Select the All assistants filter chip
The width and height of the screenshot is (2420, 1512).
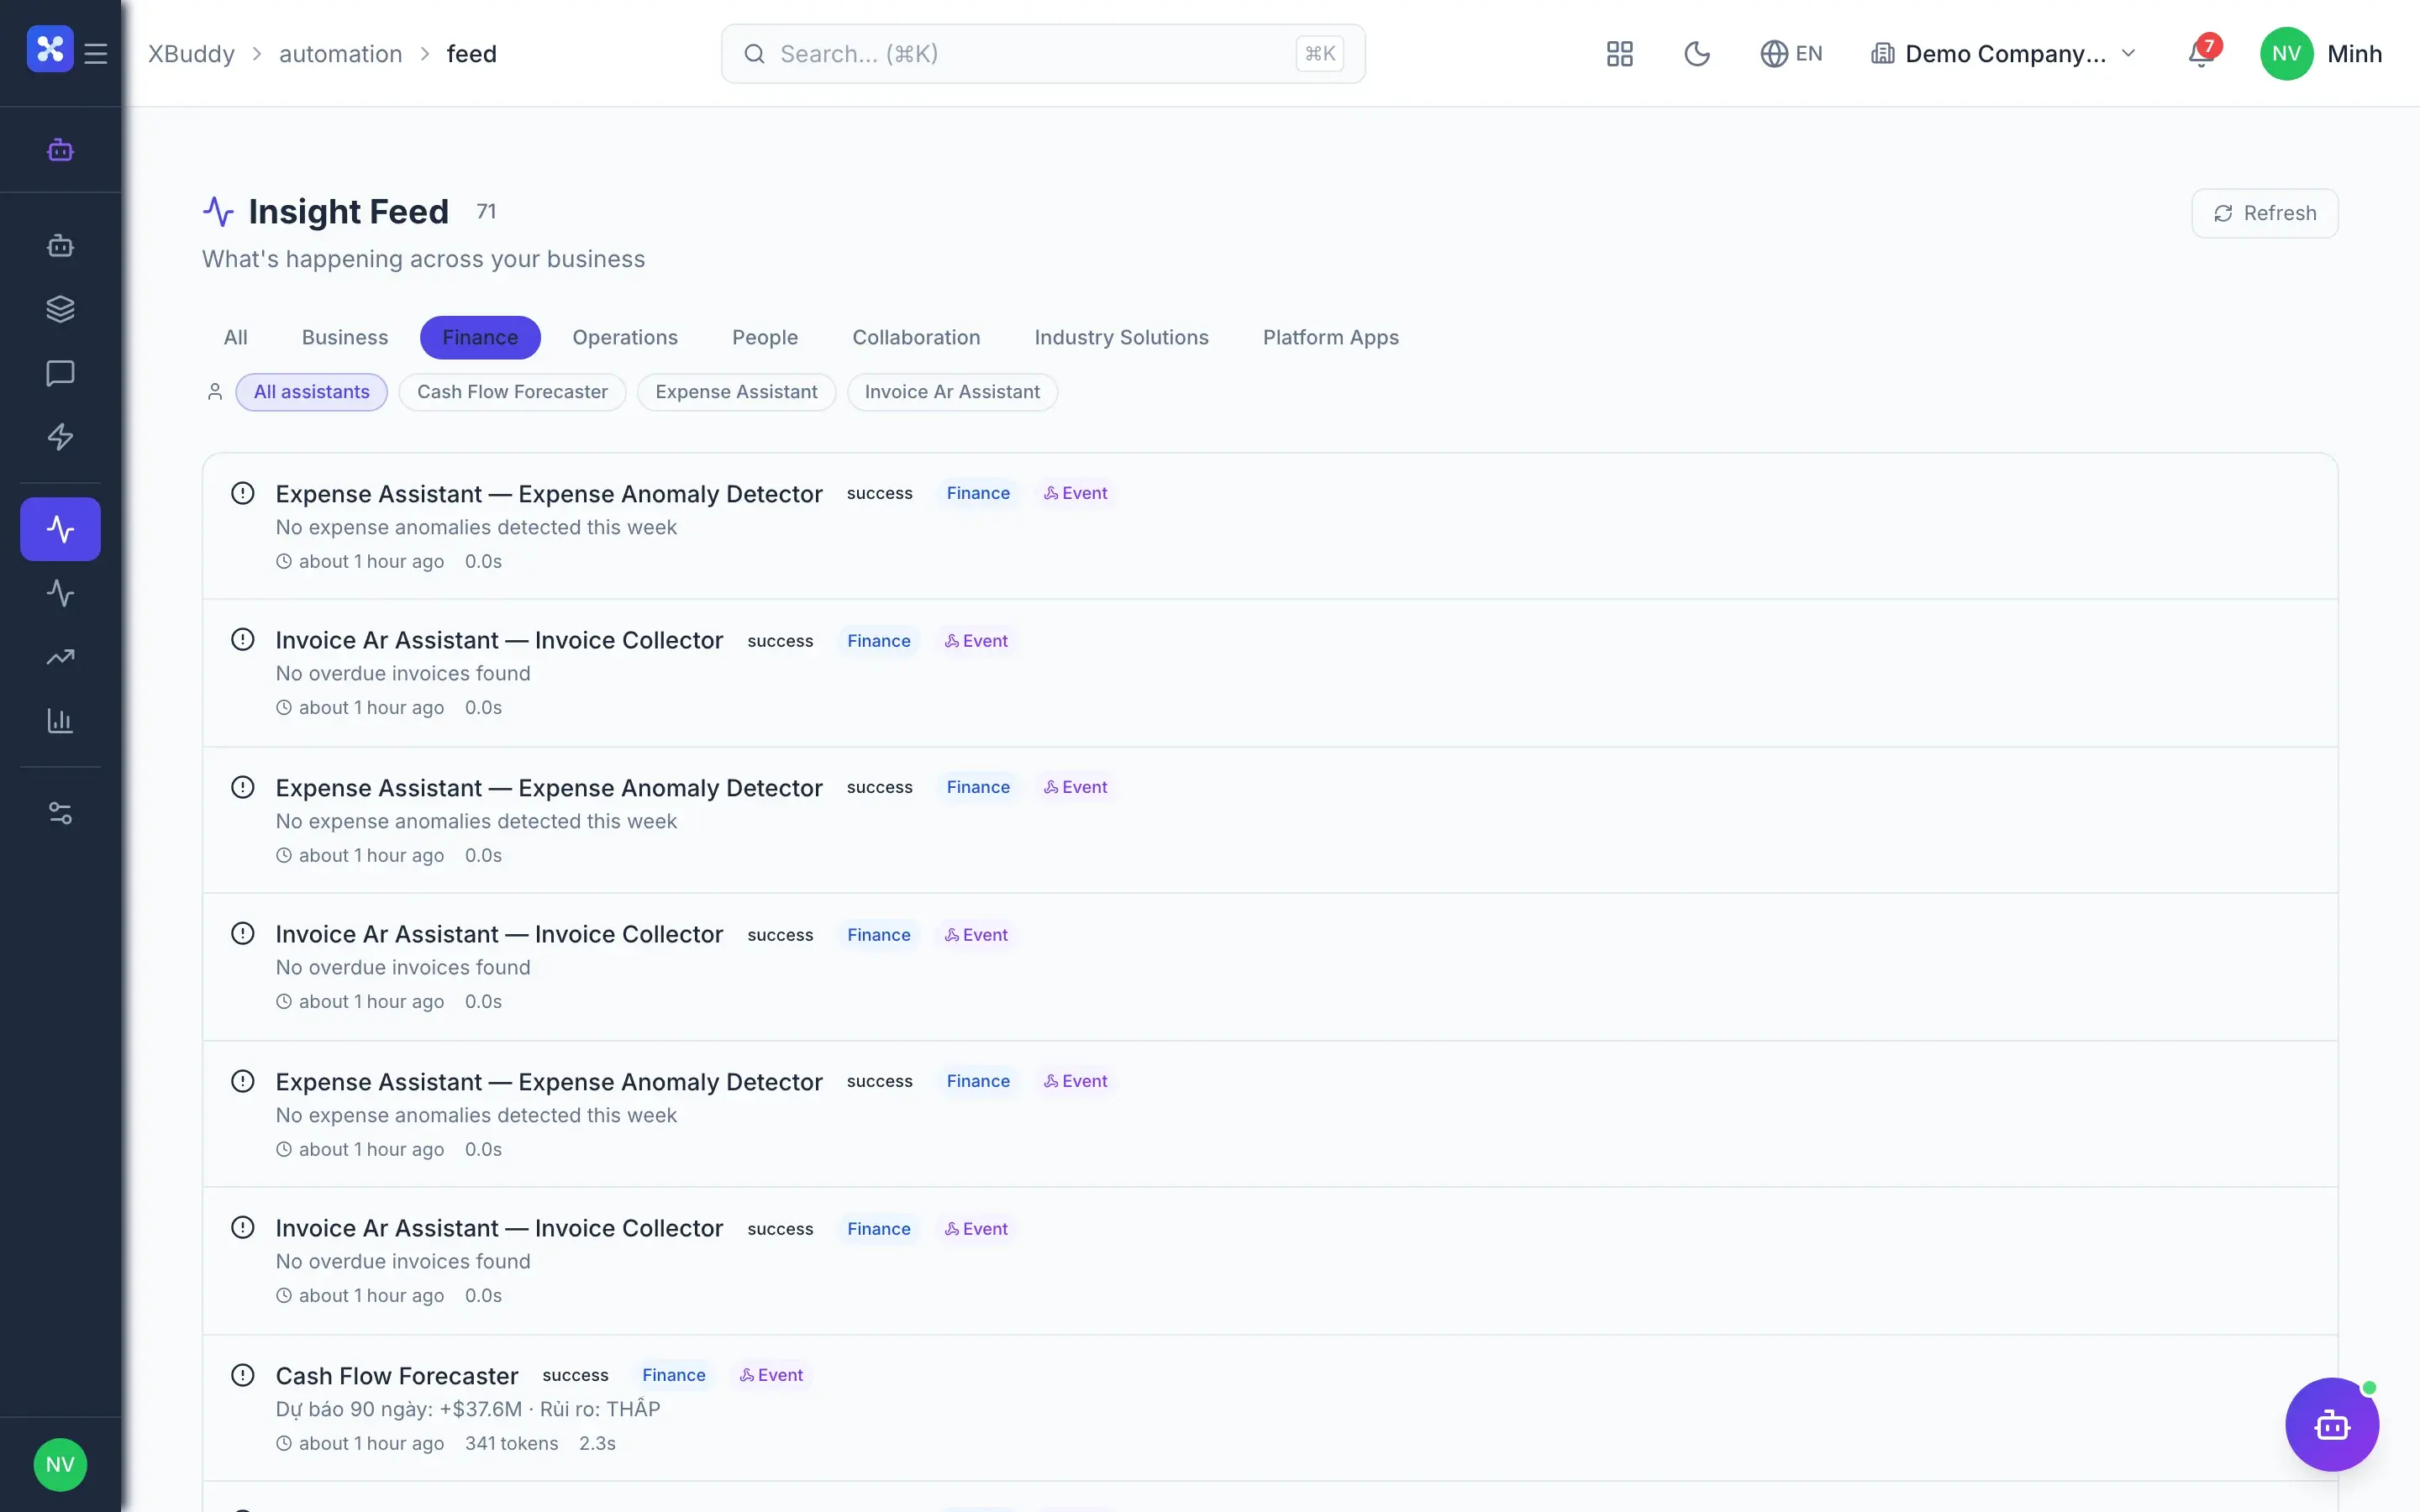(311, 392)
